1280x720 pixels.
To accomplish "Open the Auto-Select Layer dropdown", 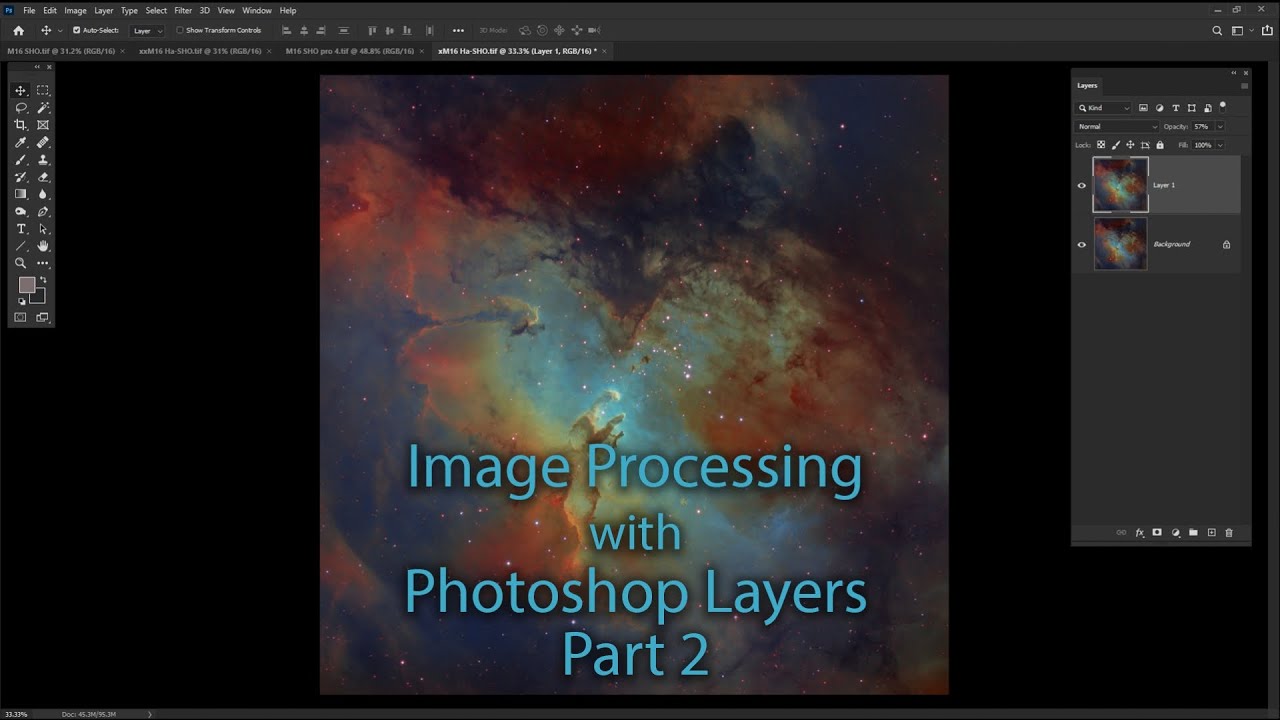I will pyautogui.click(x=148, y=31).
